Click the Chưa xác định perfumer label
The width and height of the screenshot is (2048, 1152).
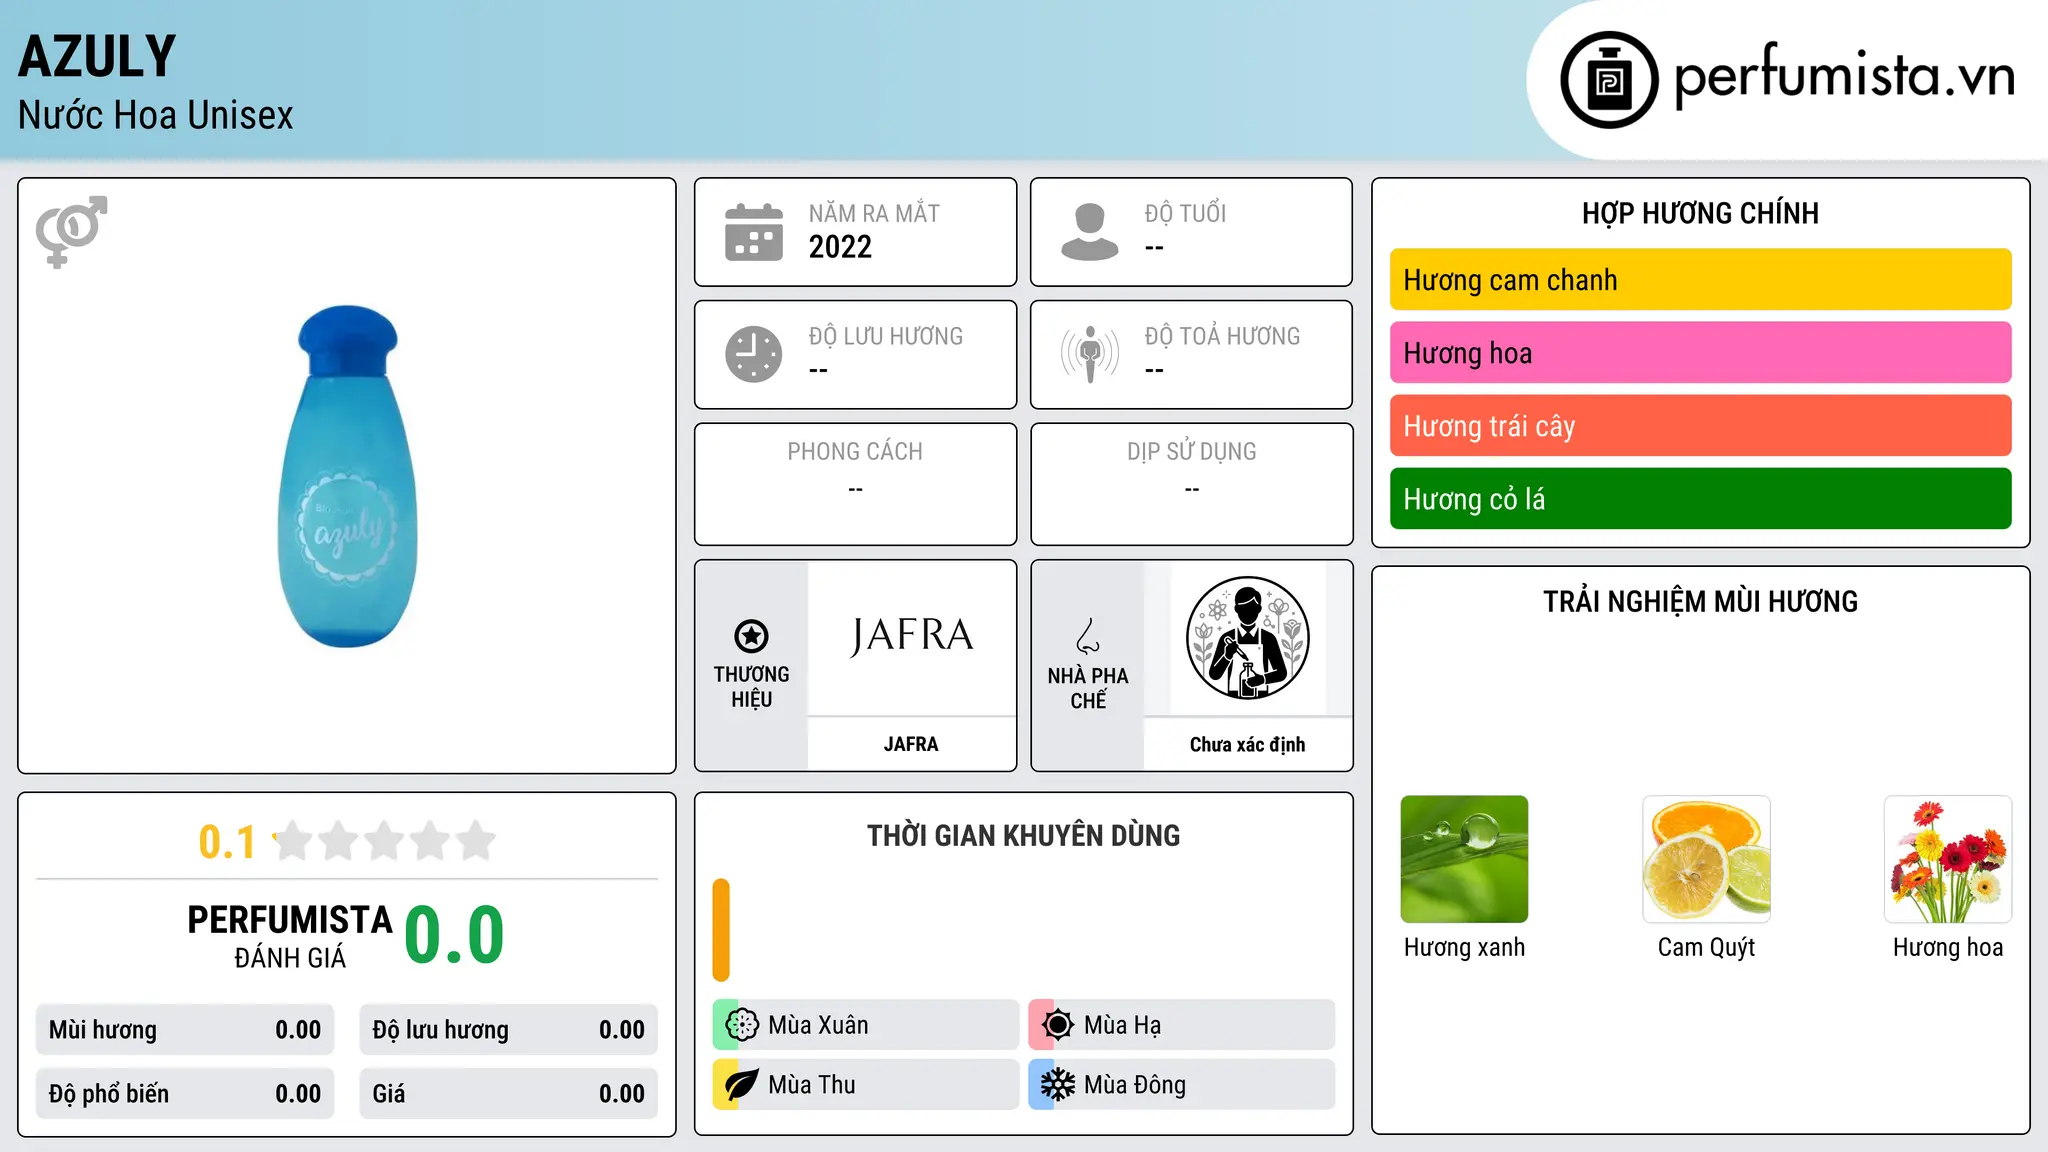click(x=1247, y=744)
